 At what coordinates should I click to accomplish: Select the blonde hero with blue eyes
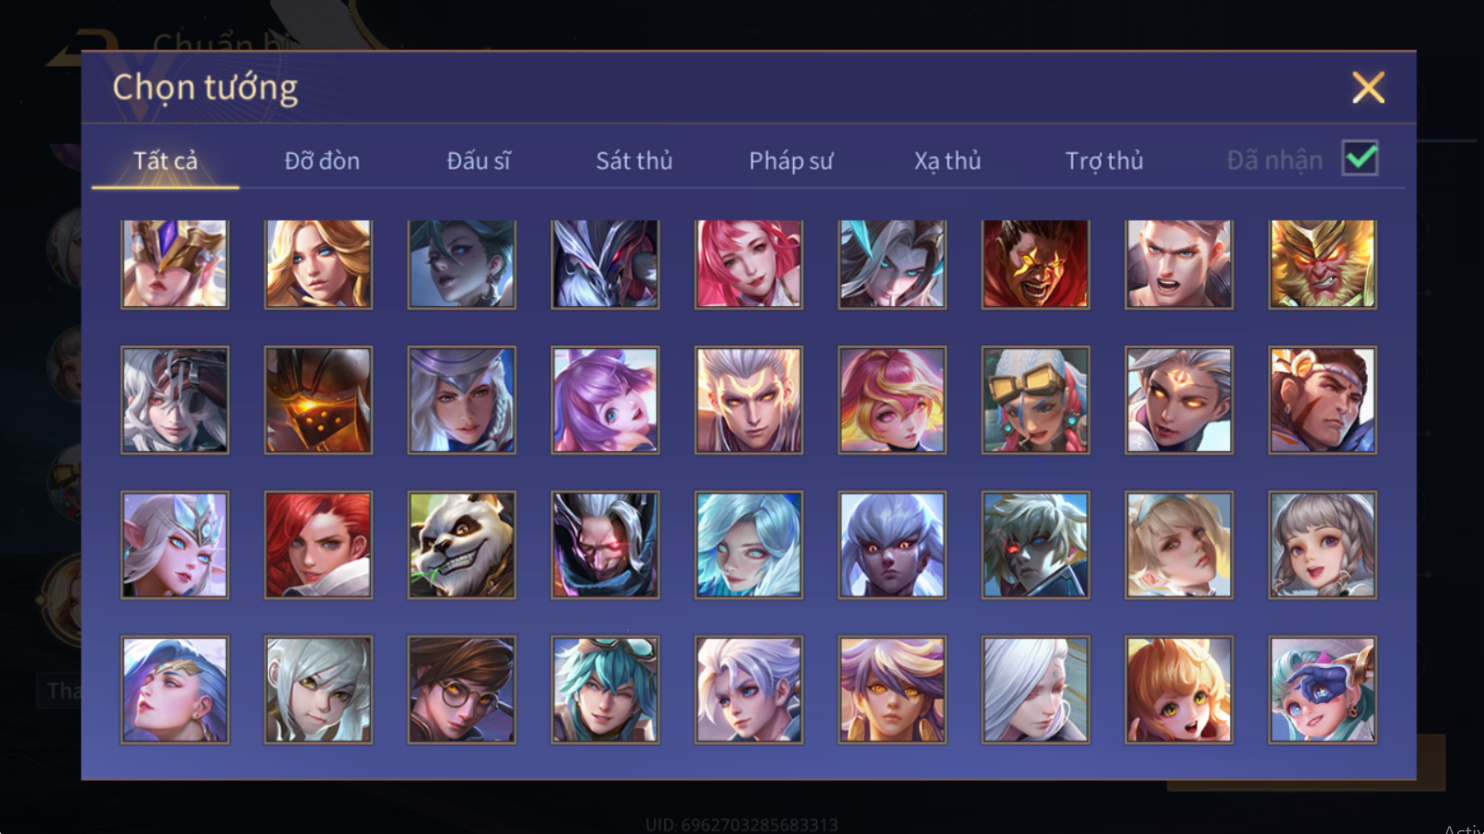click(318, 264)
